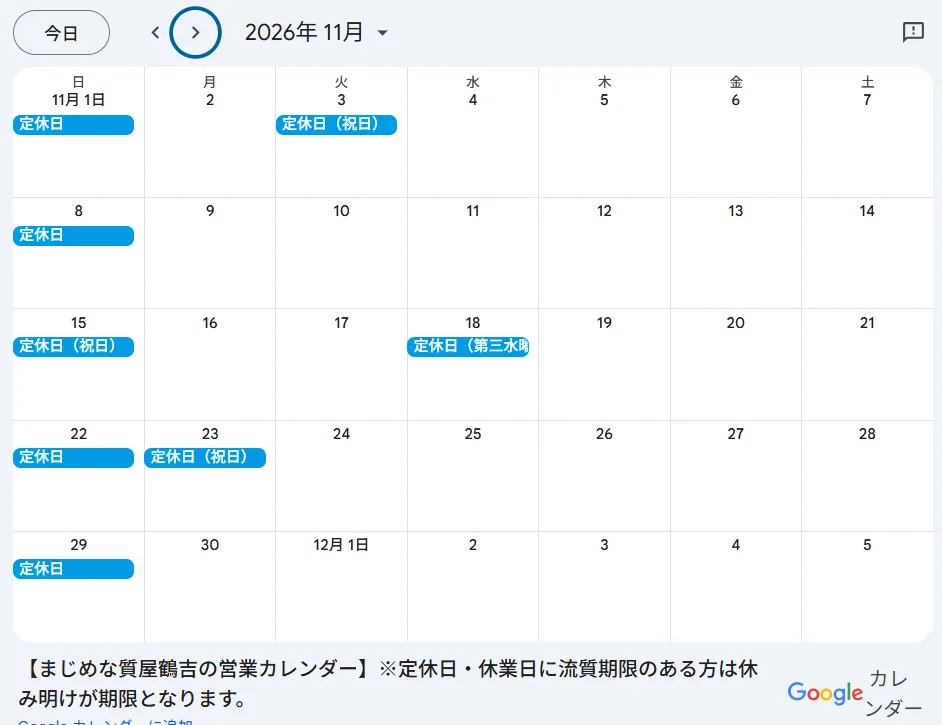Open 定休日（第三水曜）event on November 18
Screen dimensions: 942x725
tap(468, 347)
